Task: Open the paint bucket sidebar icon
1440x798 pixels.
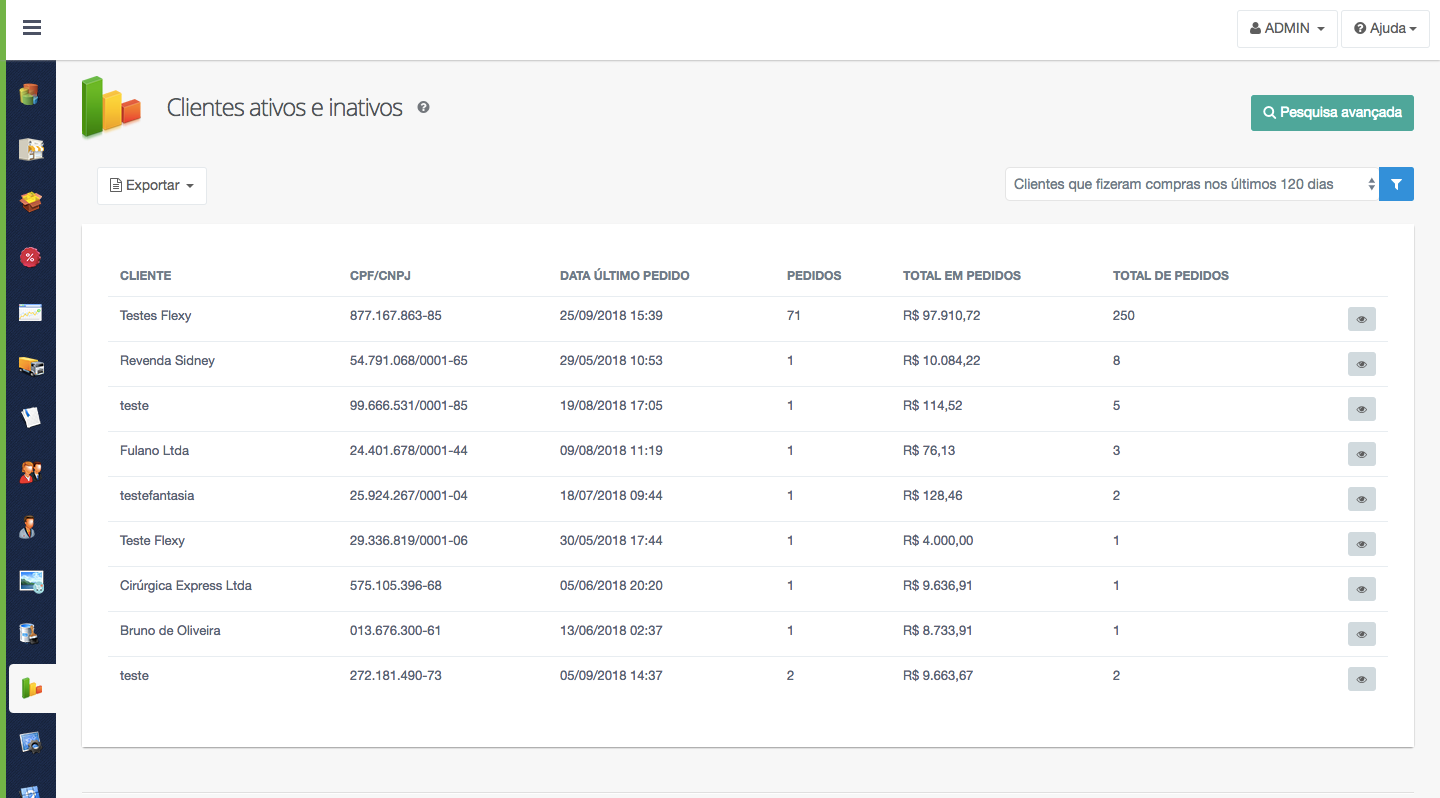Action: 31,634
